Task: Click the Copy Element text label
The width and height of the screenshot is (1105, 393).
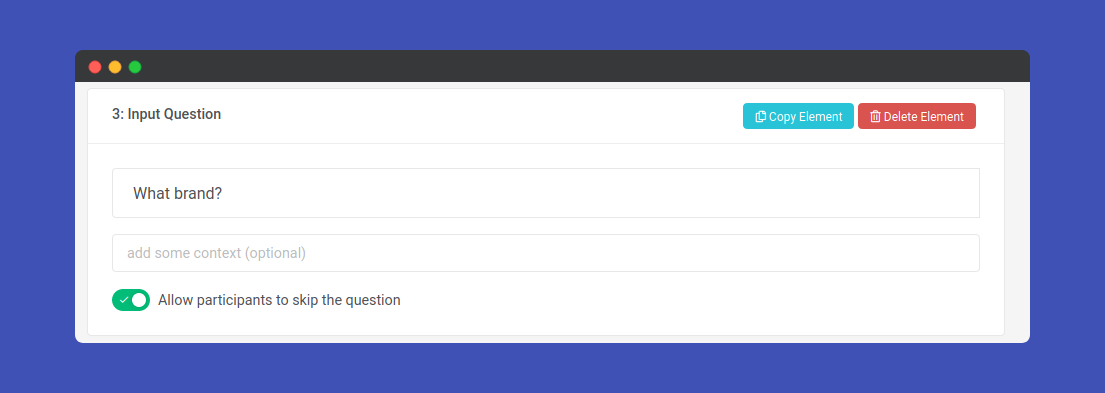Action: (x=805, y=117)
